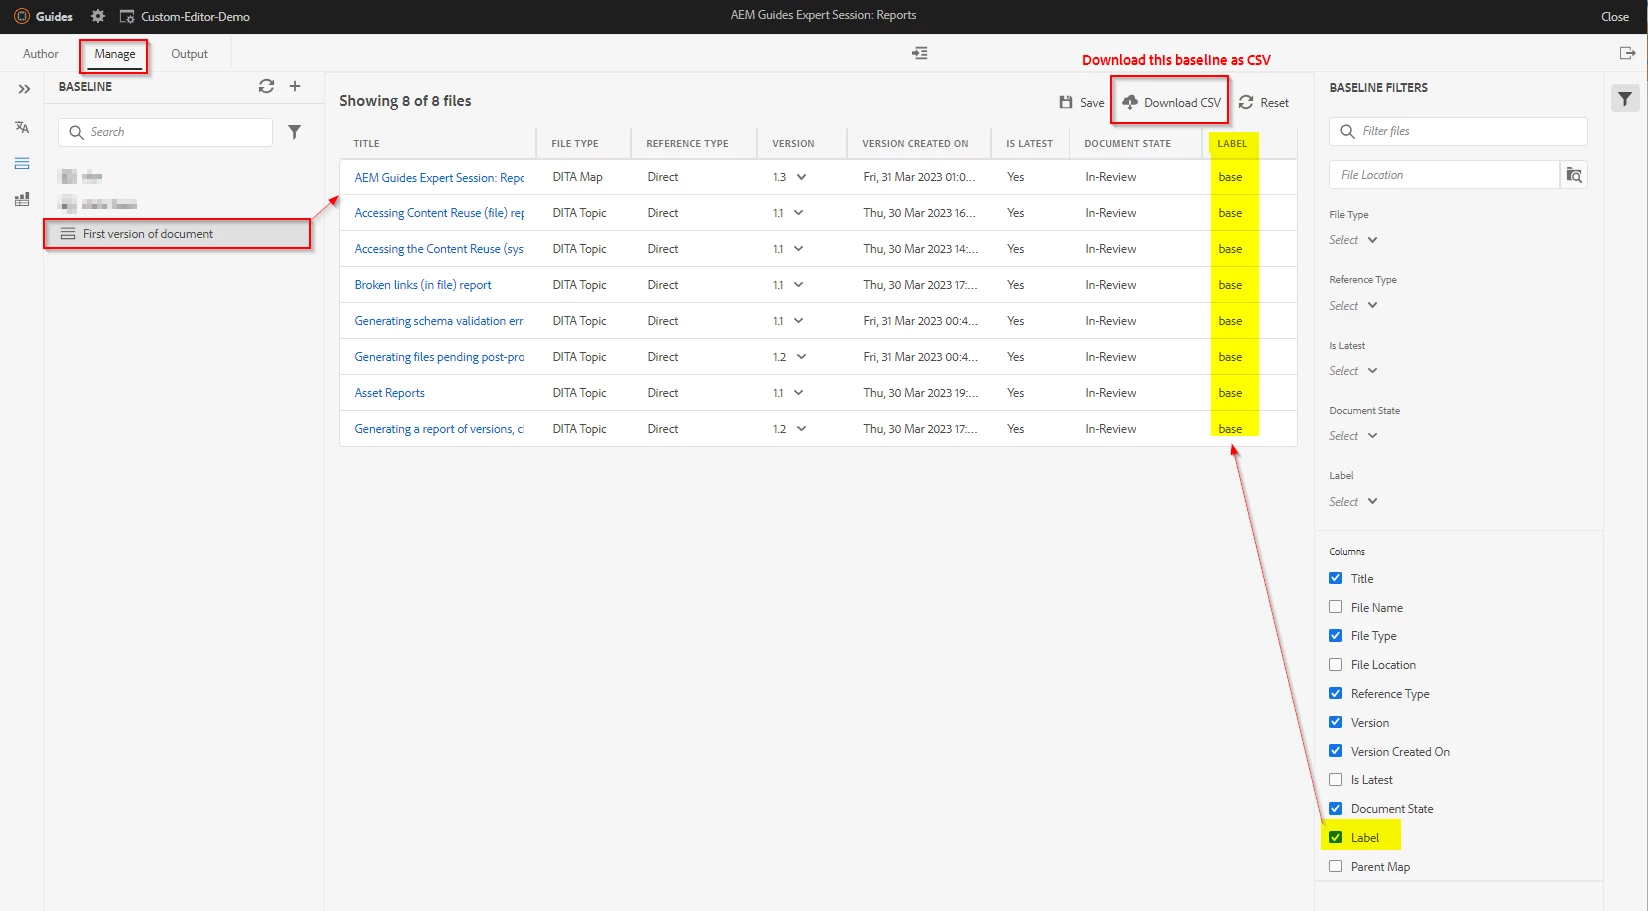
Task: Uncheck the Version Created On column checkbox
Action: point(1335,751)
